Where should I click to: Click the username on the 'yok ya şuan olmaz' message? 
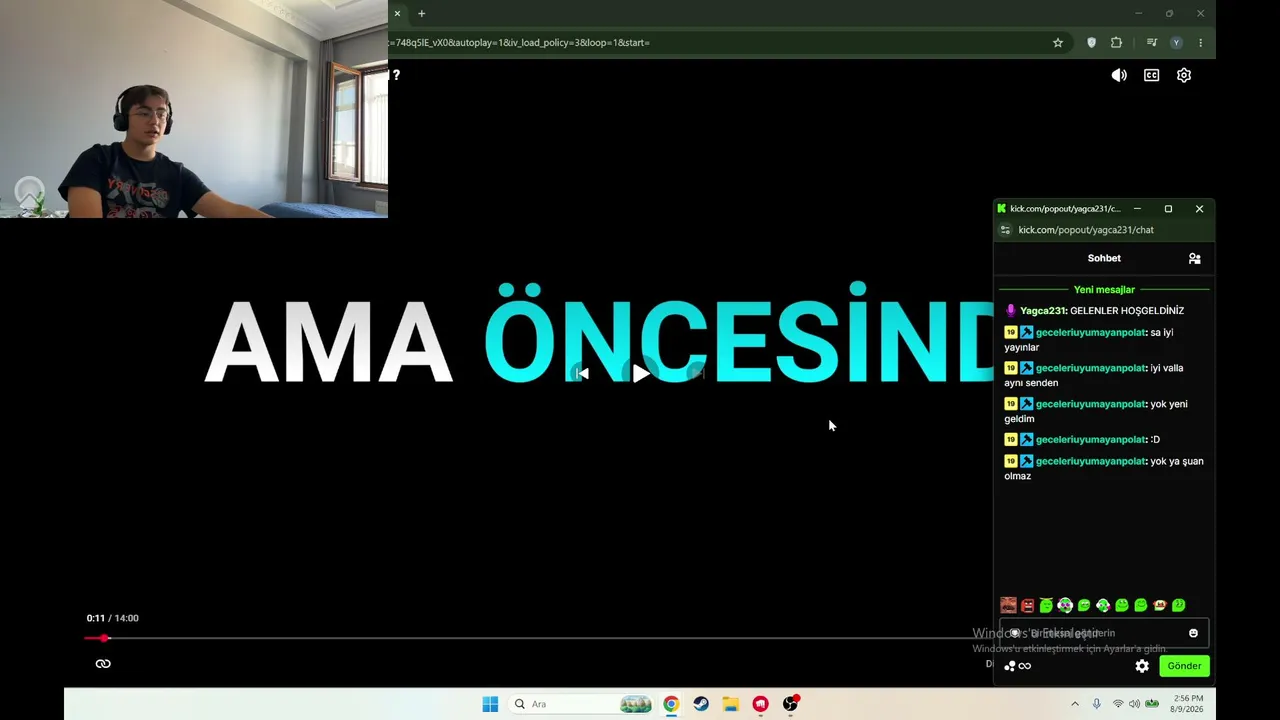pyautogui.click(x=1091, y=461)
